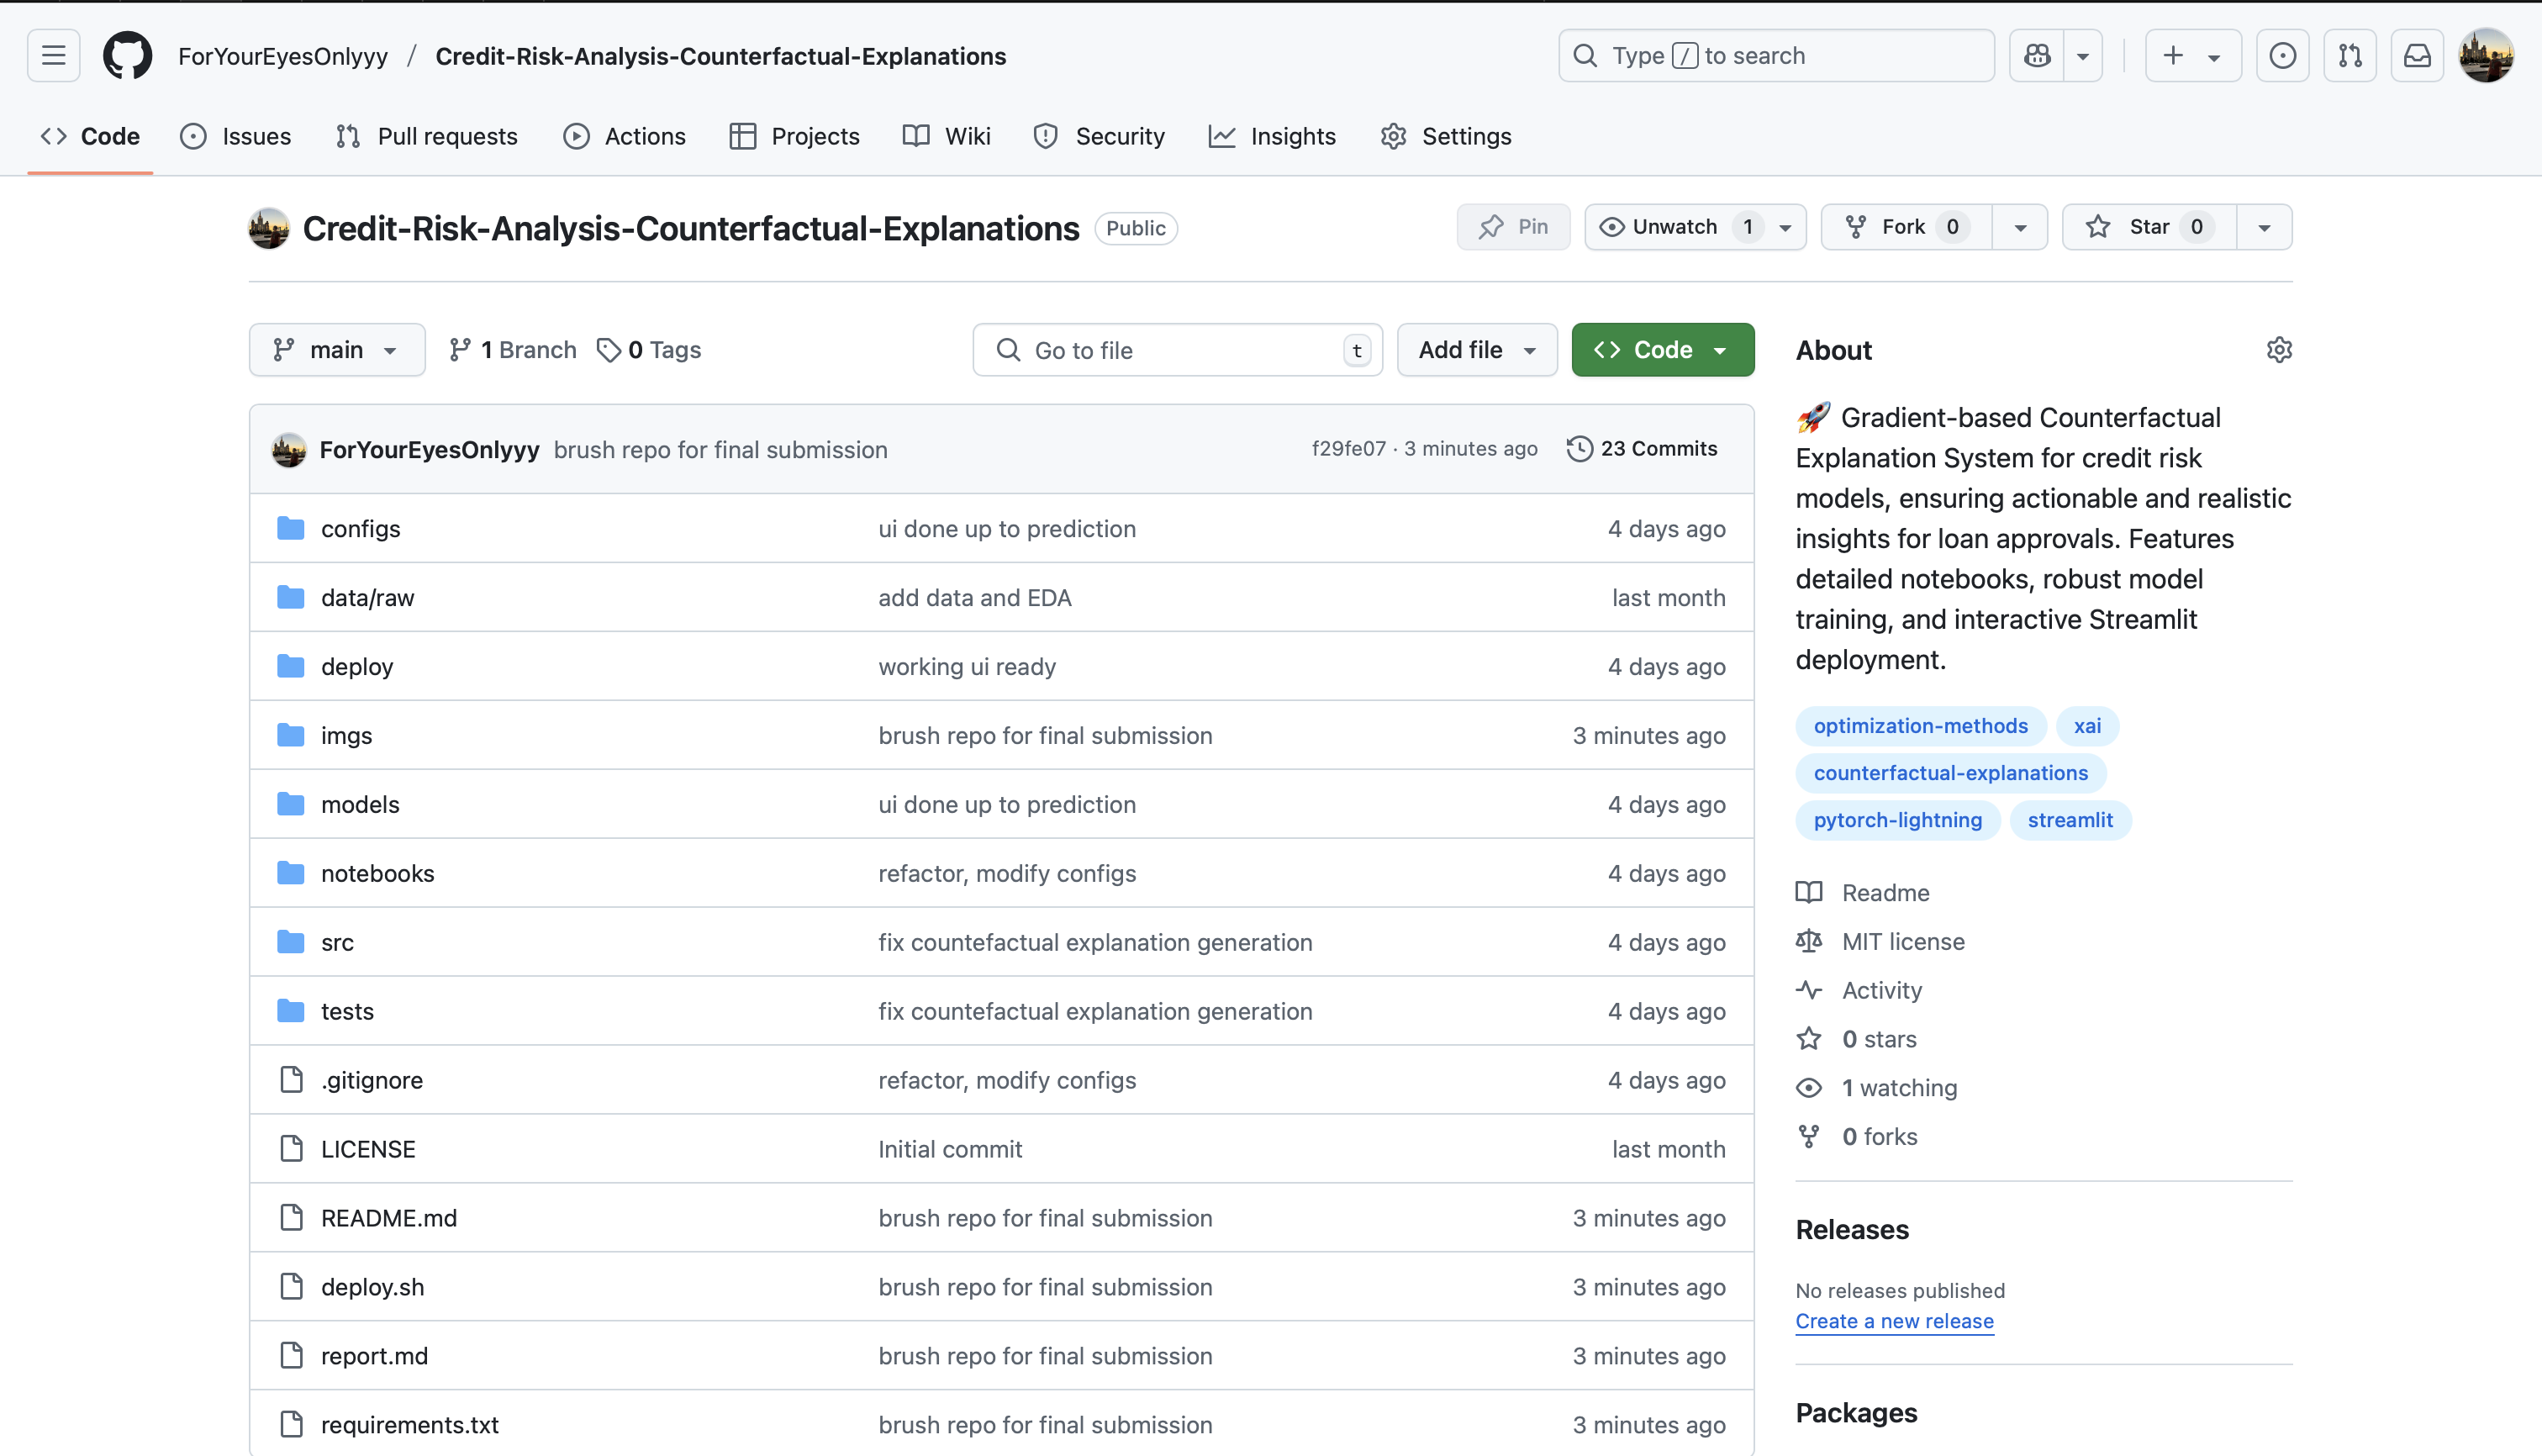Click Create a new release link
Image resolution: width=2542 pixels, height=1456 pixels.
[x=1894, y=1321]
